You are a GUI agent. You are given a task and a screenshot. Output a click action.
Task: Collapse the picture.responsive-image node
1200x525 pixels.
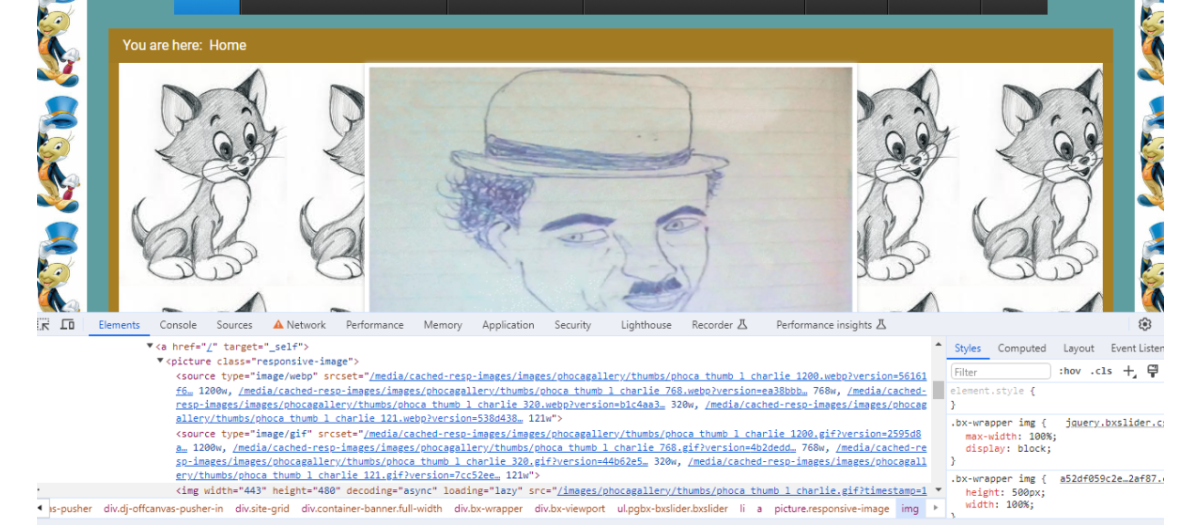point(161,361)
